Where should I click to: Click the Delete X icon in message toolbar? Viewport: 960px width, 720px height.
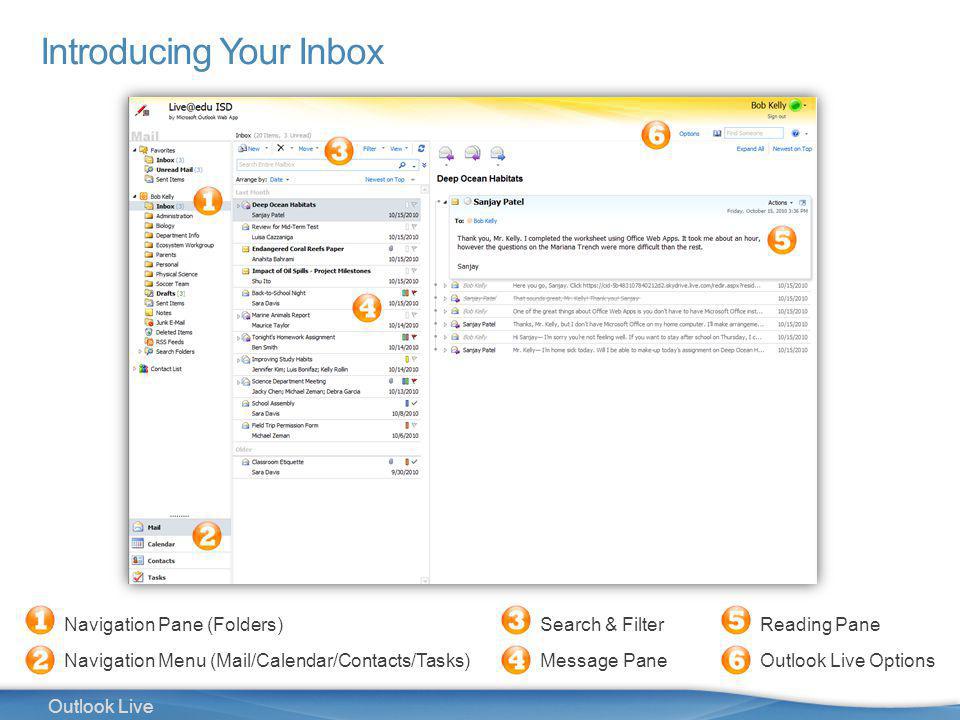click(280, 148)
